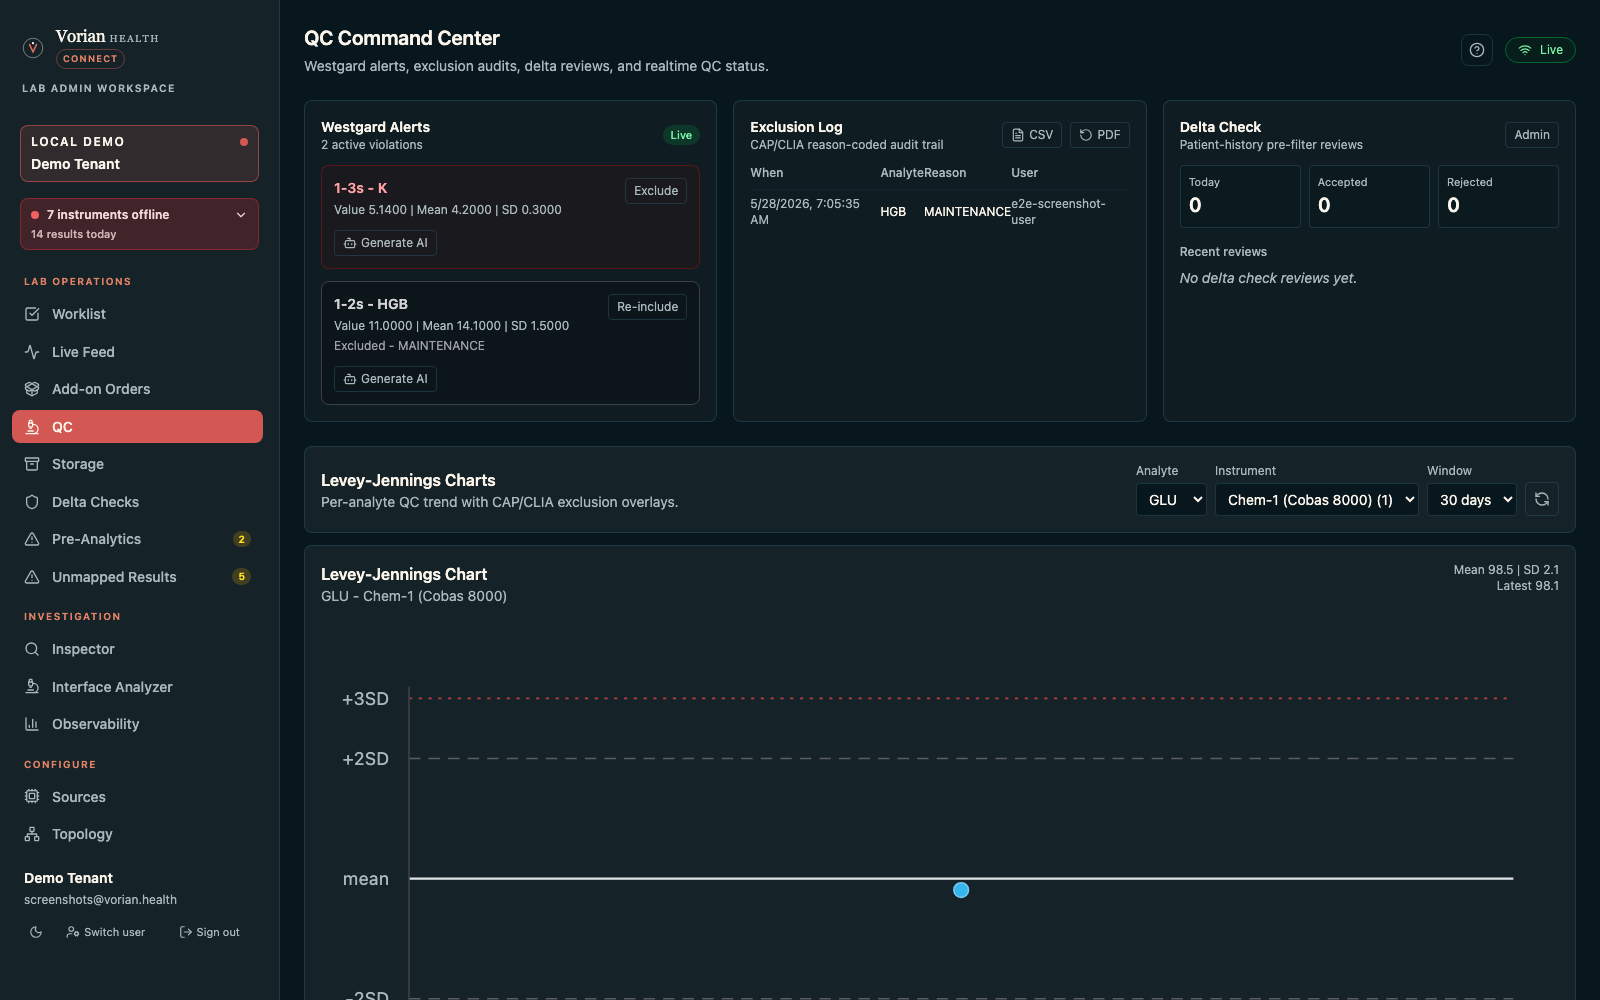Open Interface Analyzer

pyautogui.click(x=137, y=687)
